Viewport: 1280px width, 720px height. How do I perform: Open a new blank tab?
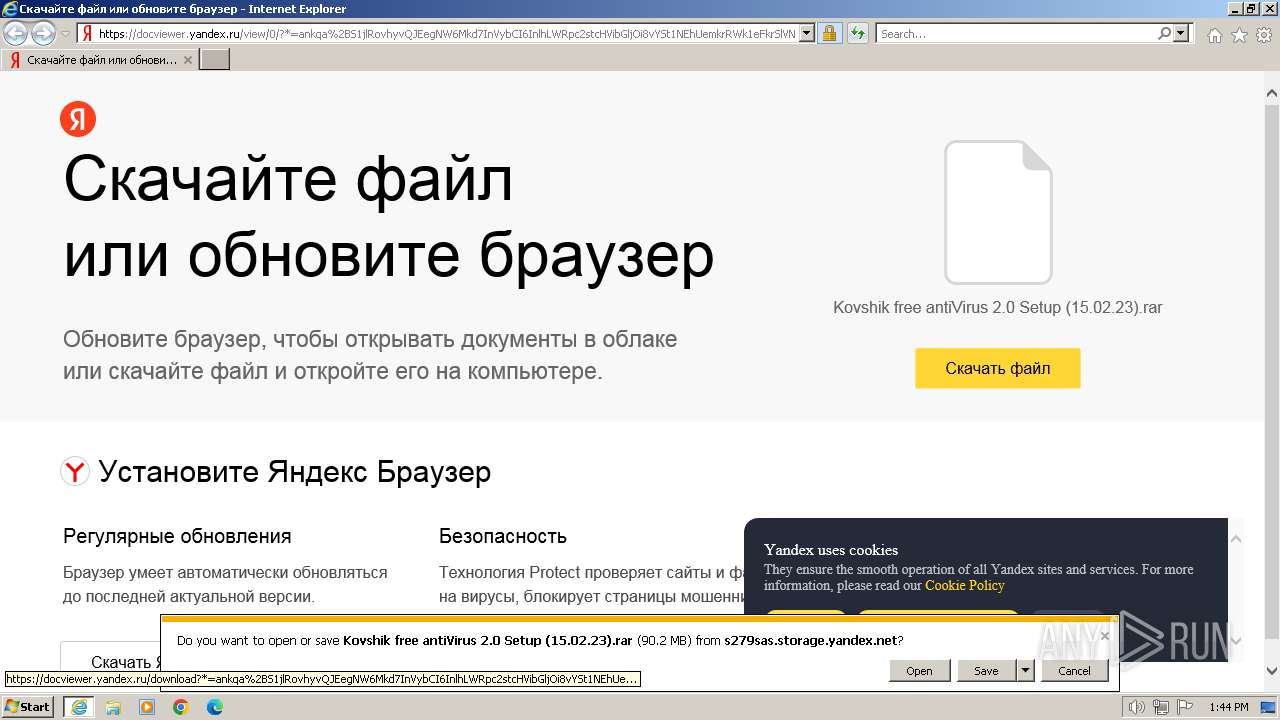click(215, 60)
